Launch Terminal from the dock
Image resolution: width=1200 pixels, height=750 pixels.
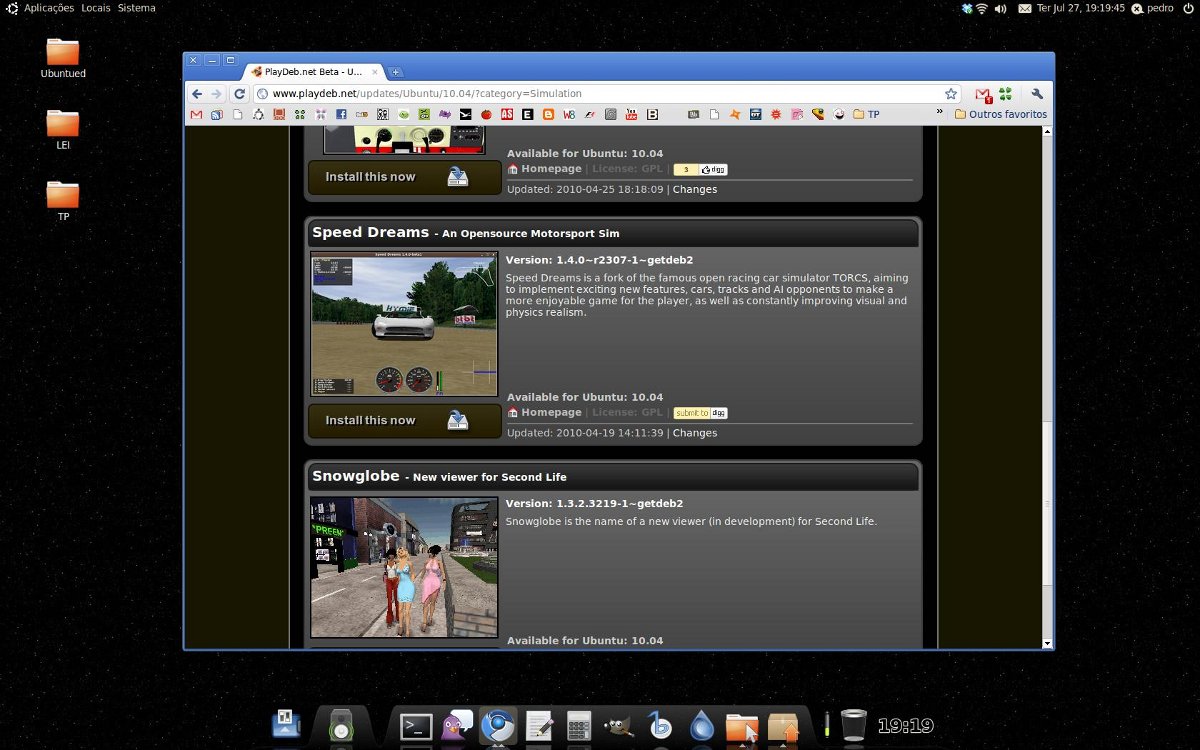click(416, 726)
